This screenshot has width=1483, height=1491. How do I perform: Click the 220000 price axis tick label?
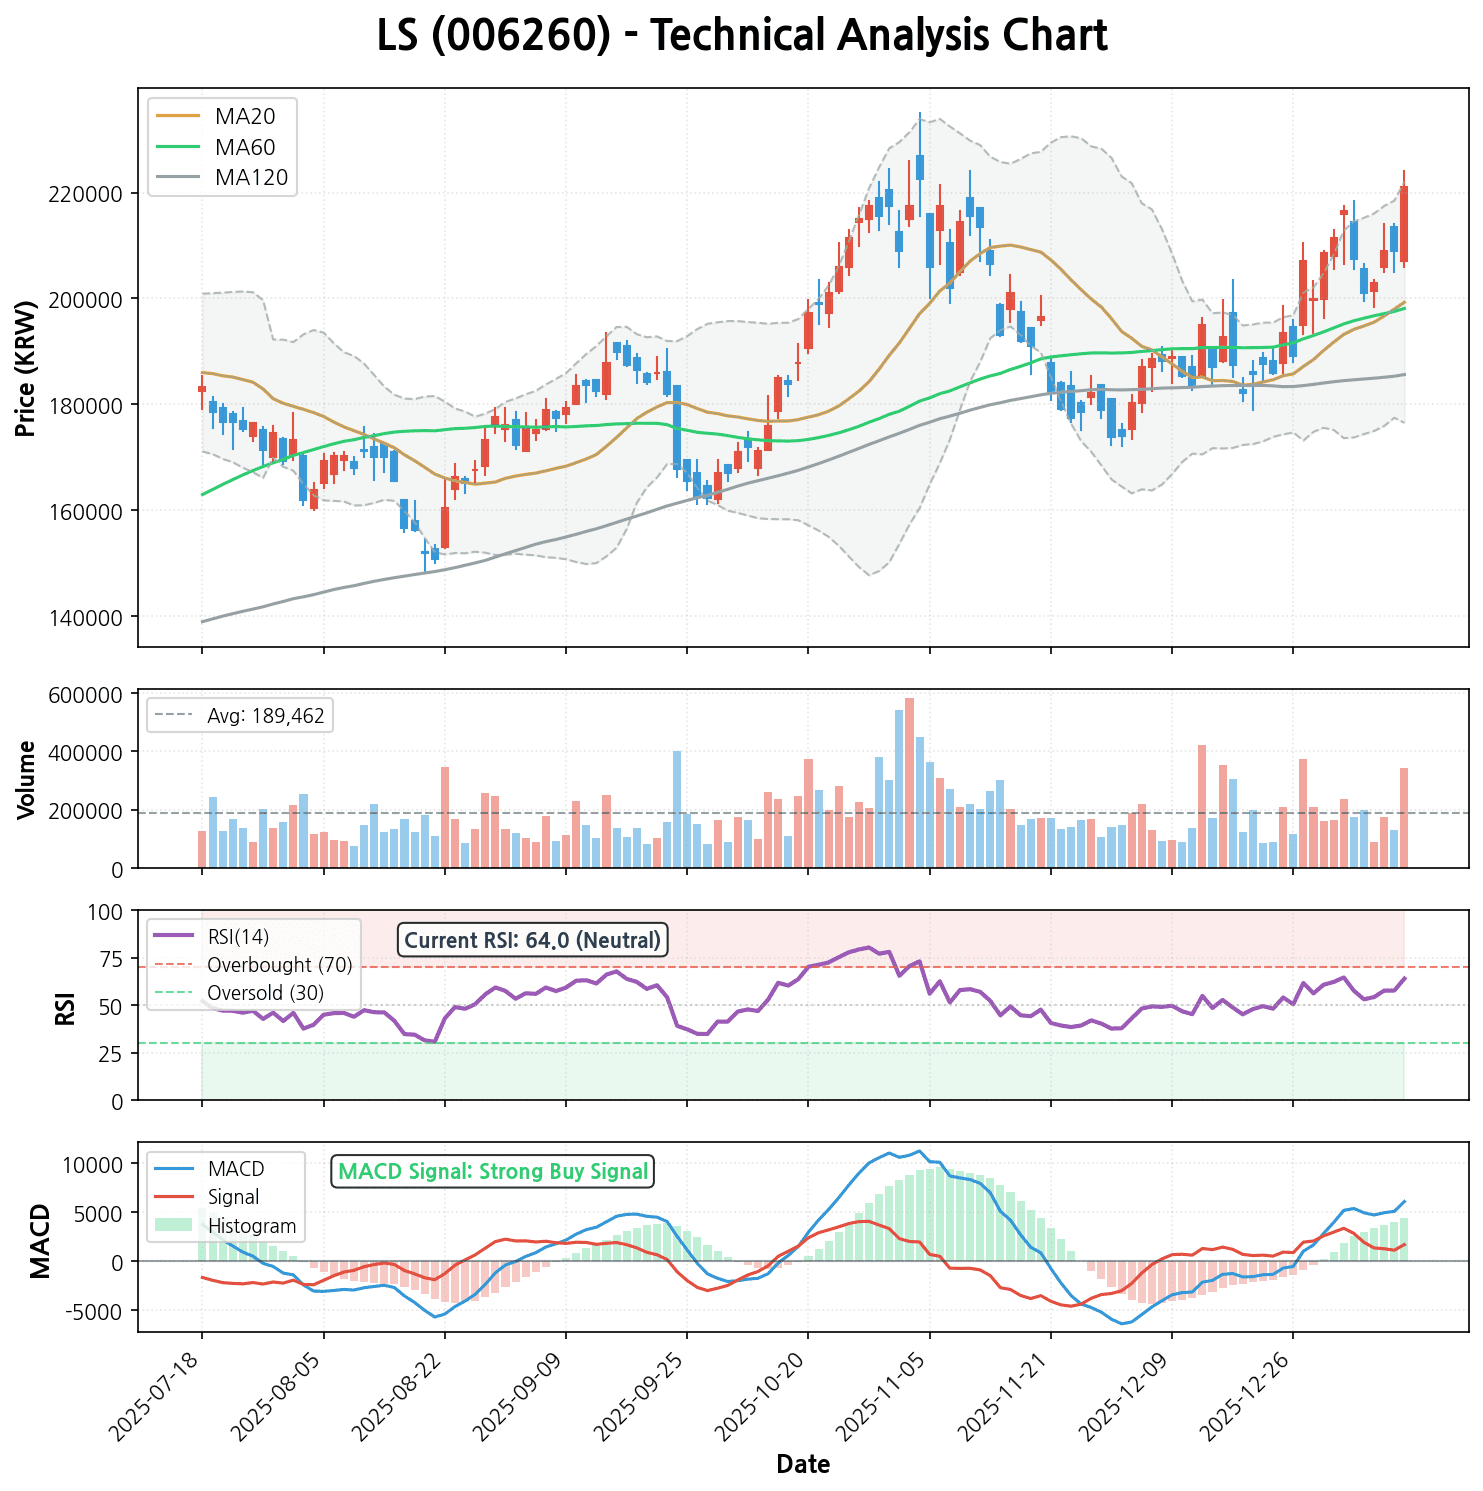pyautogui.click(x=92, y=194)
